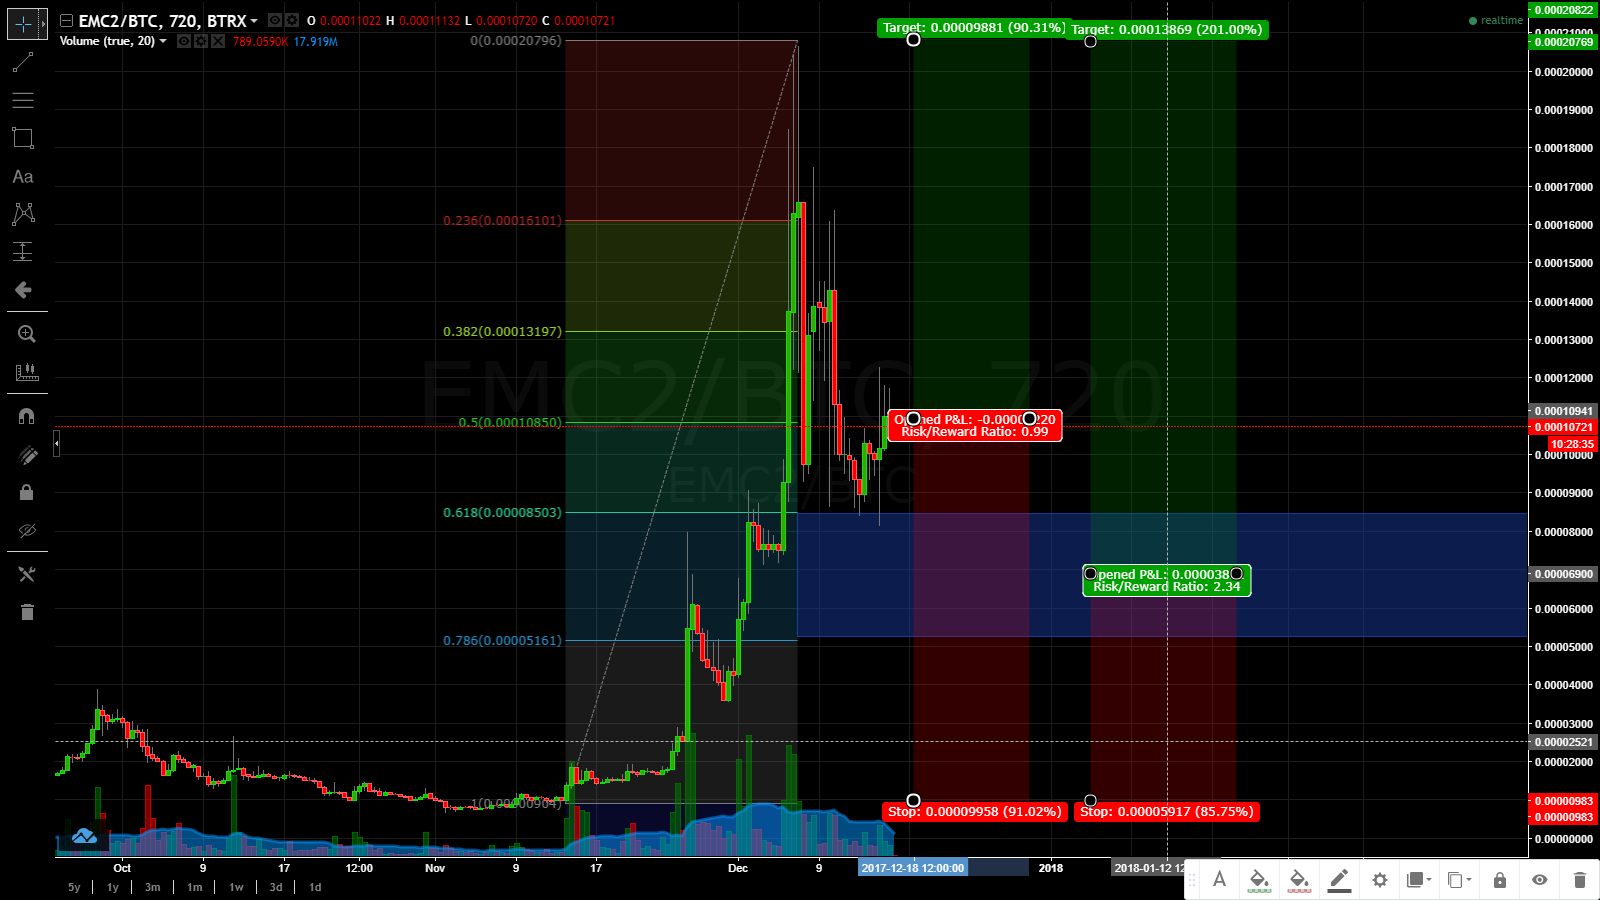Viewport: 1600px width, 900px height.
Task: Open drawing settings gear in floating toolbar
Action: coord(1380,880)
